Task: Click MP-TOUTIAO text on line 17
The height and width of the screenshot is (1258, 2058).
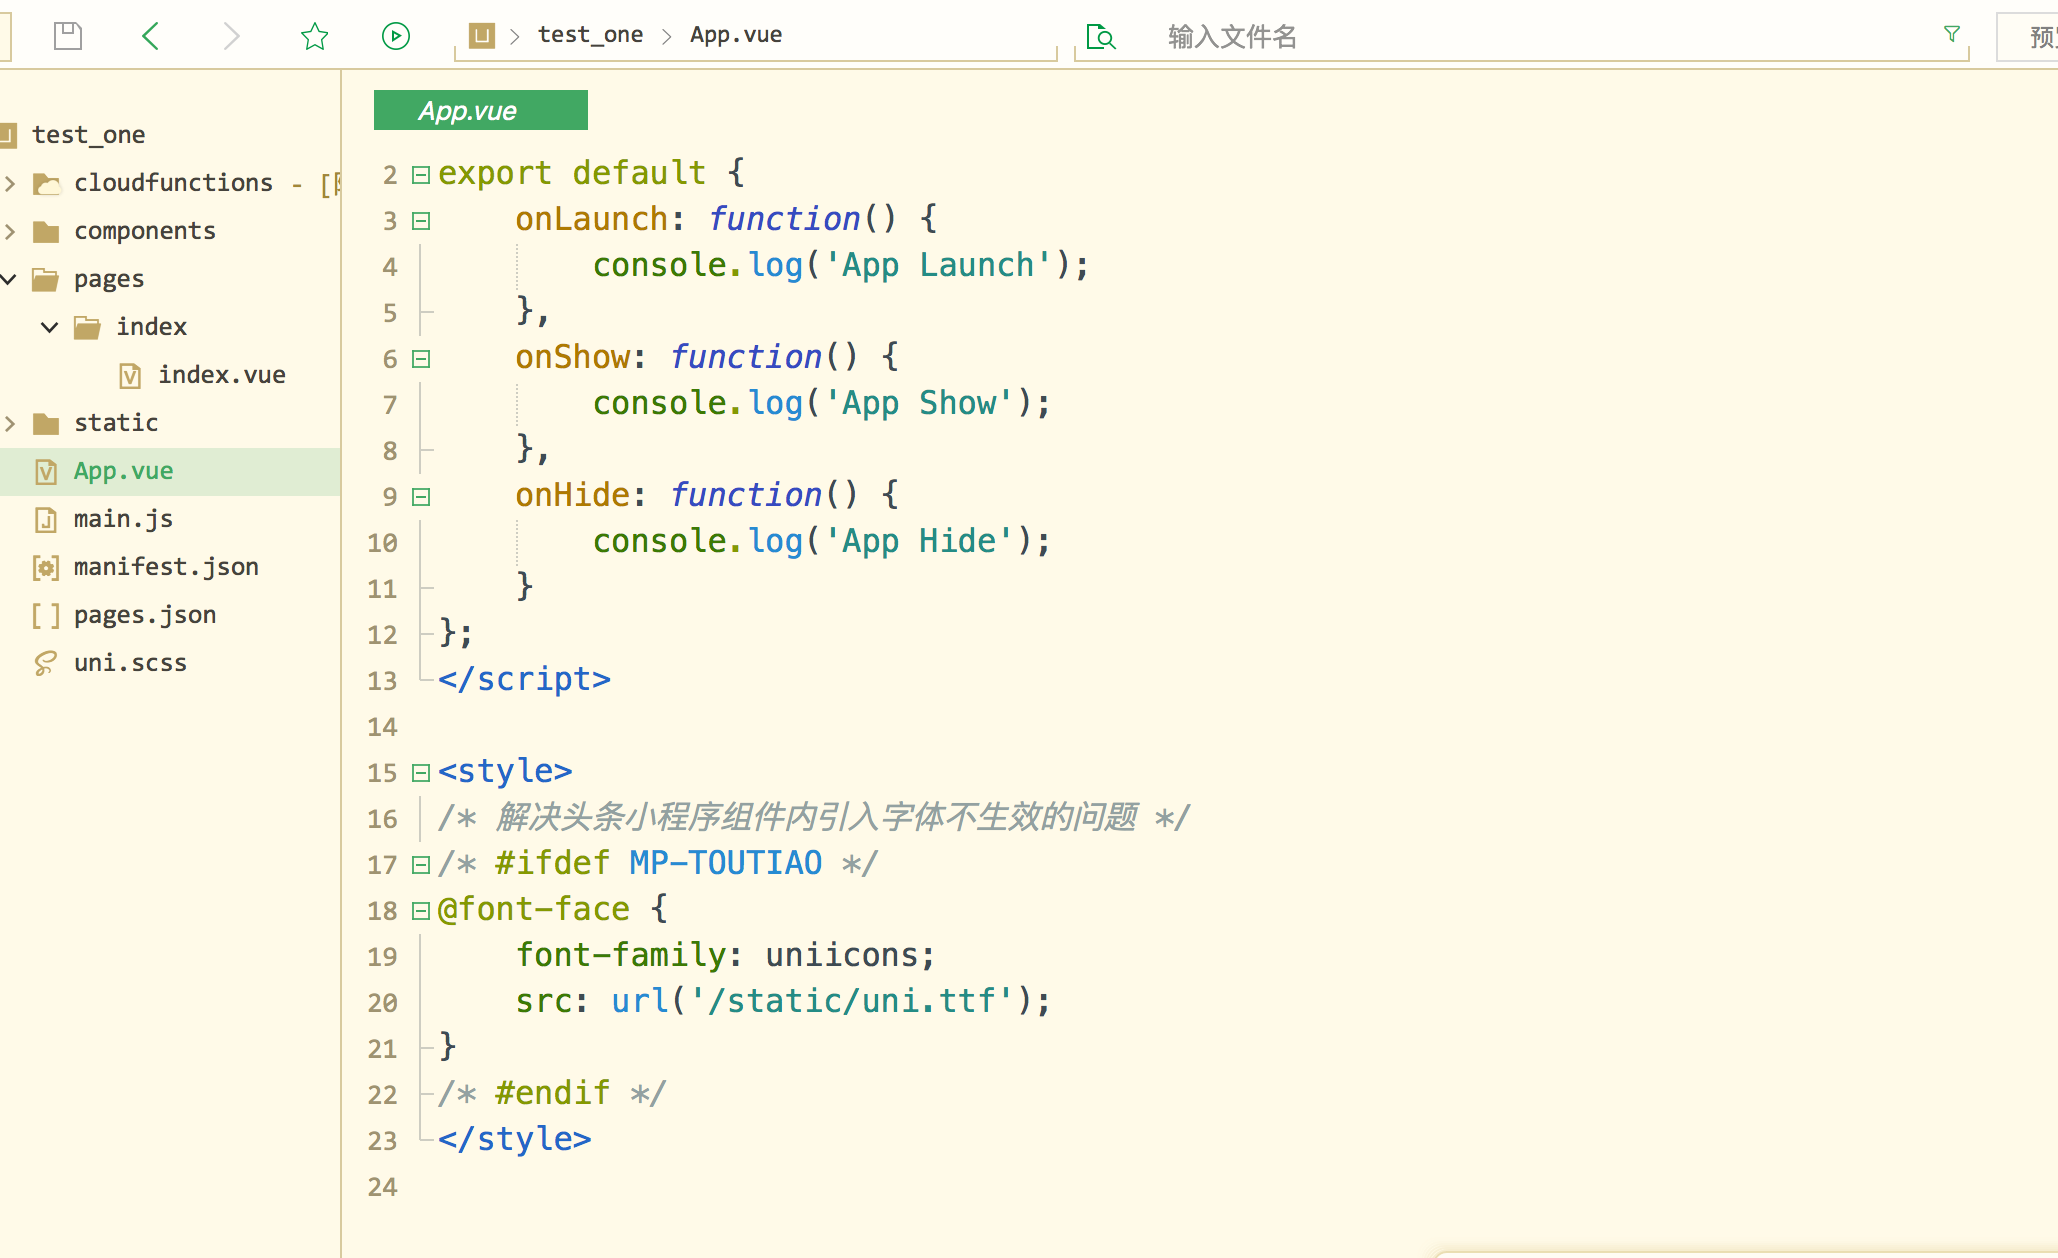Action: 726,863
